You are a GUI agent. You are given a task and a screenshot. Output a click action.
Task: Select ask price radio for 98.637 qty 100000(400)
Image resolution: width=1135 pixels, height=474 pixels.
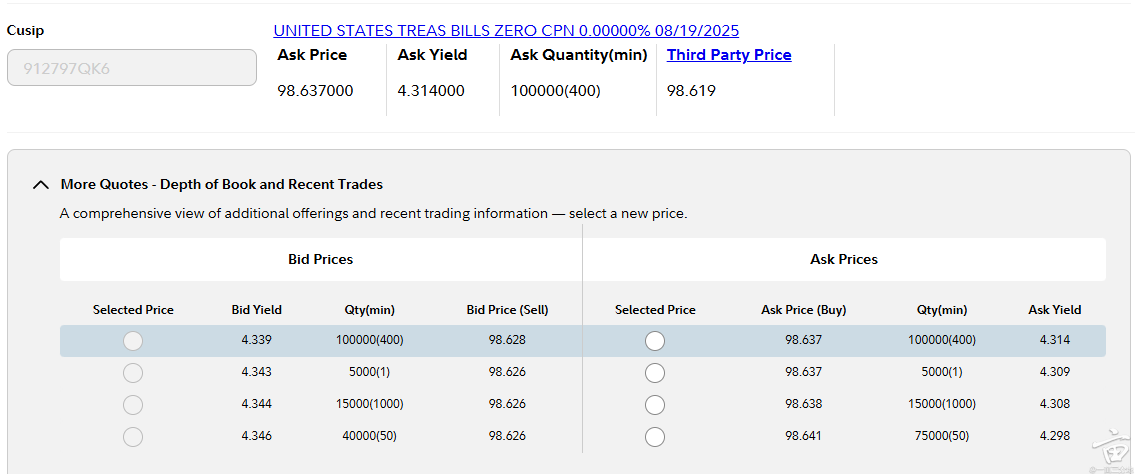pyautogui.click(x=655, y=341)
